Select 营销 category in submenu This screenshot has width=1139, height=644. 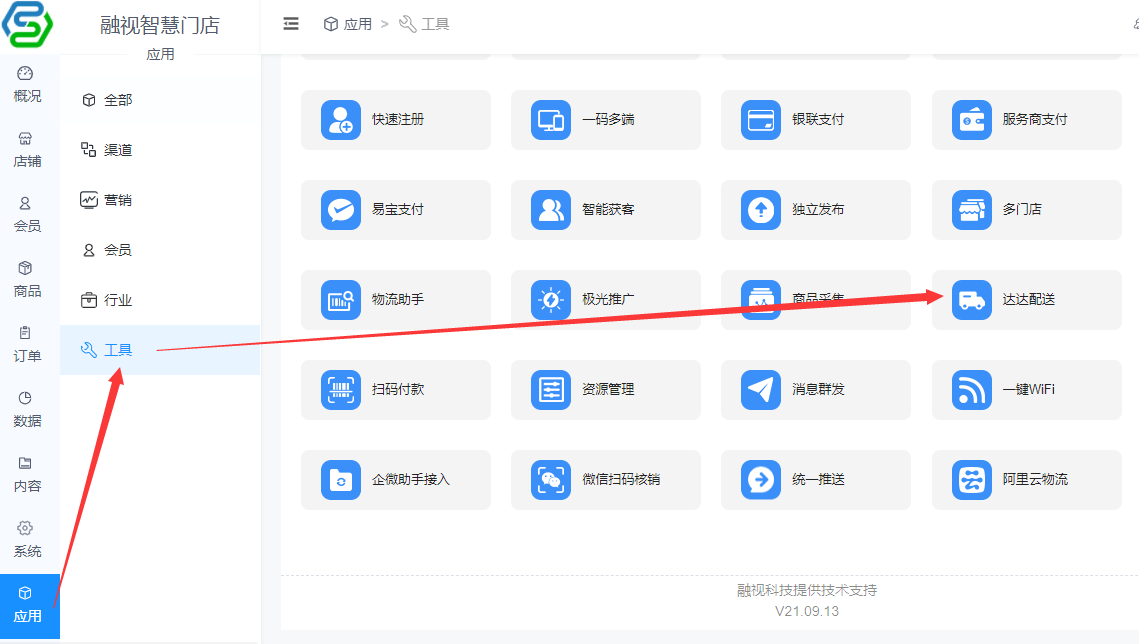[x=160, y=200]
